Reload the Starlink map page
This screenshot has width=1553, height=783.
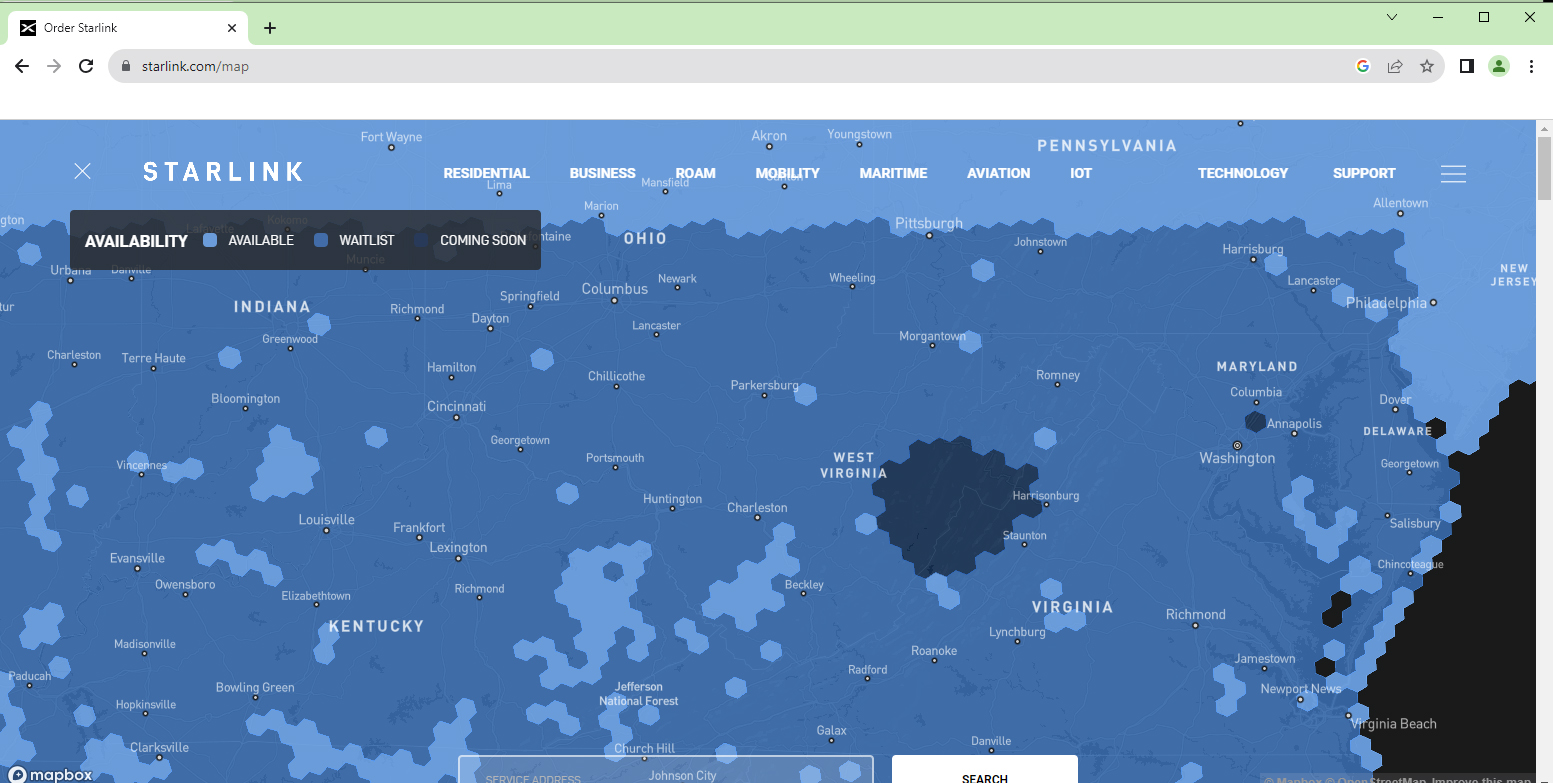pos(86,66)
